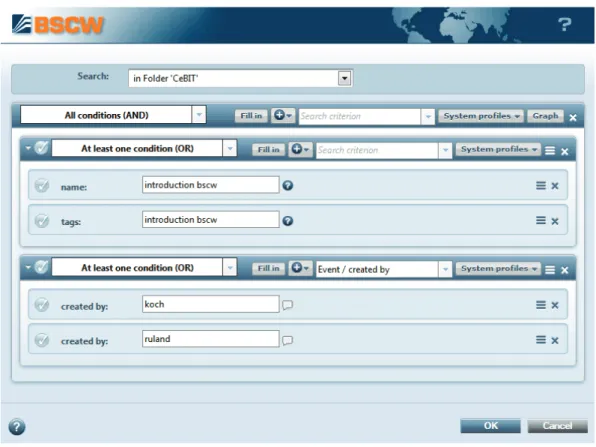The height and width of the screenshot is (447, 596).
Task: Cancel the search dialog
Action: click(558, 426)
